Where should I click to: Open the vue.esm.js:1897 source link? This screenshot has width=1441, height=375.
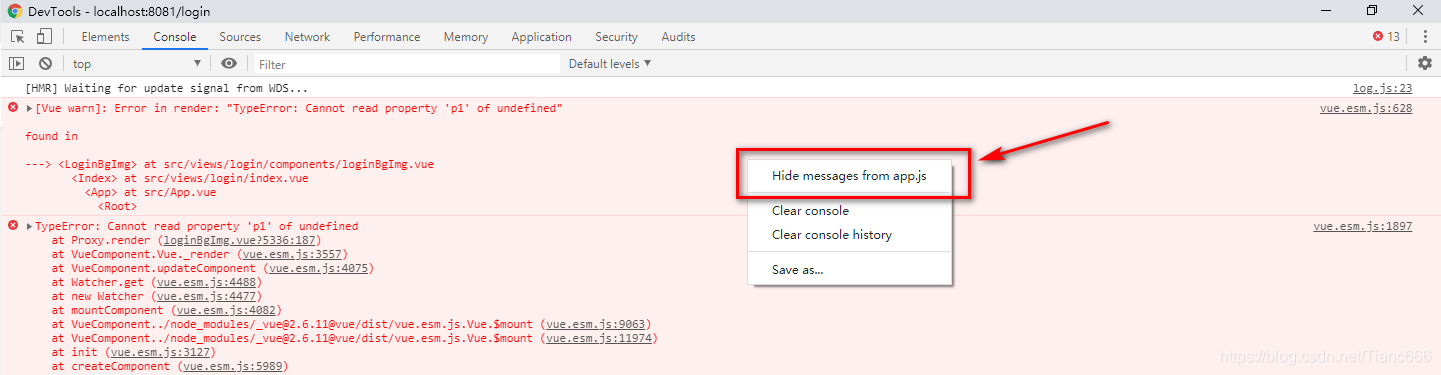click(1363, 226)
